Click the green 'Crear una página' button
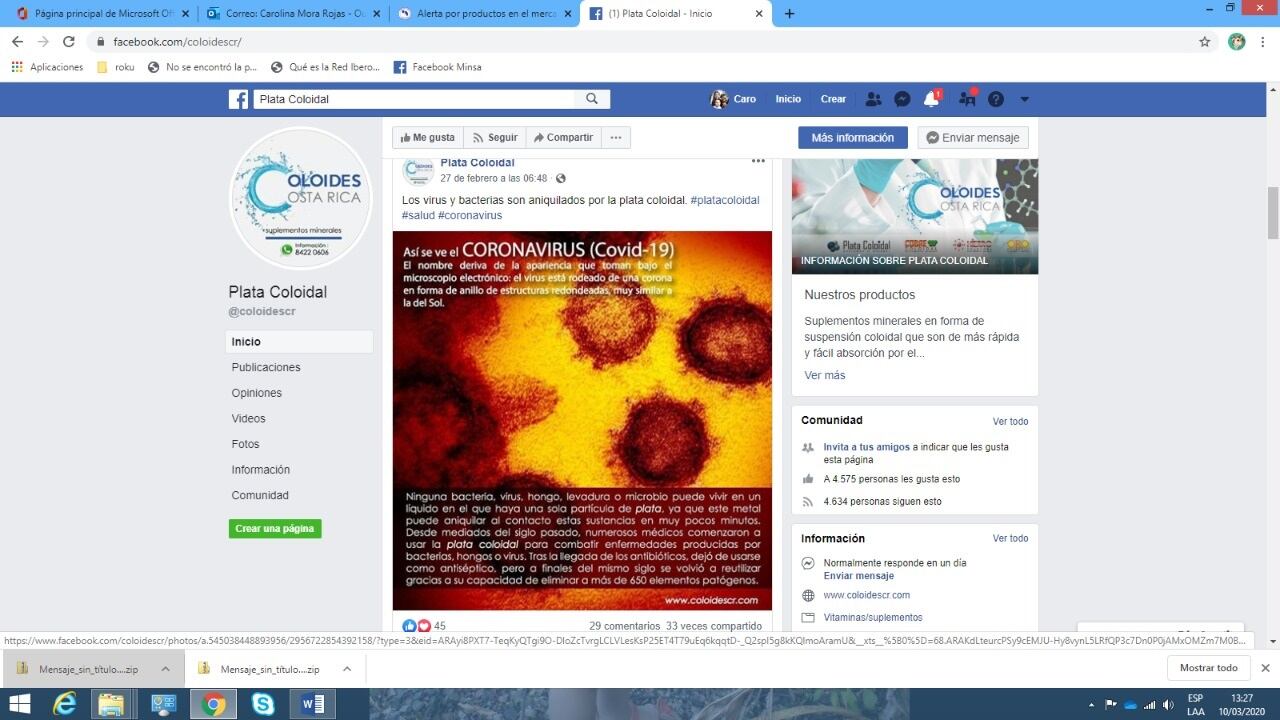The height and width of the screenshot is (720, 1280). tap(274, 528)
